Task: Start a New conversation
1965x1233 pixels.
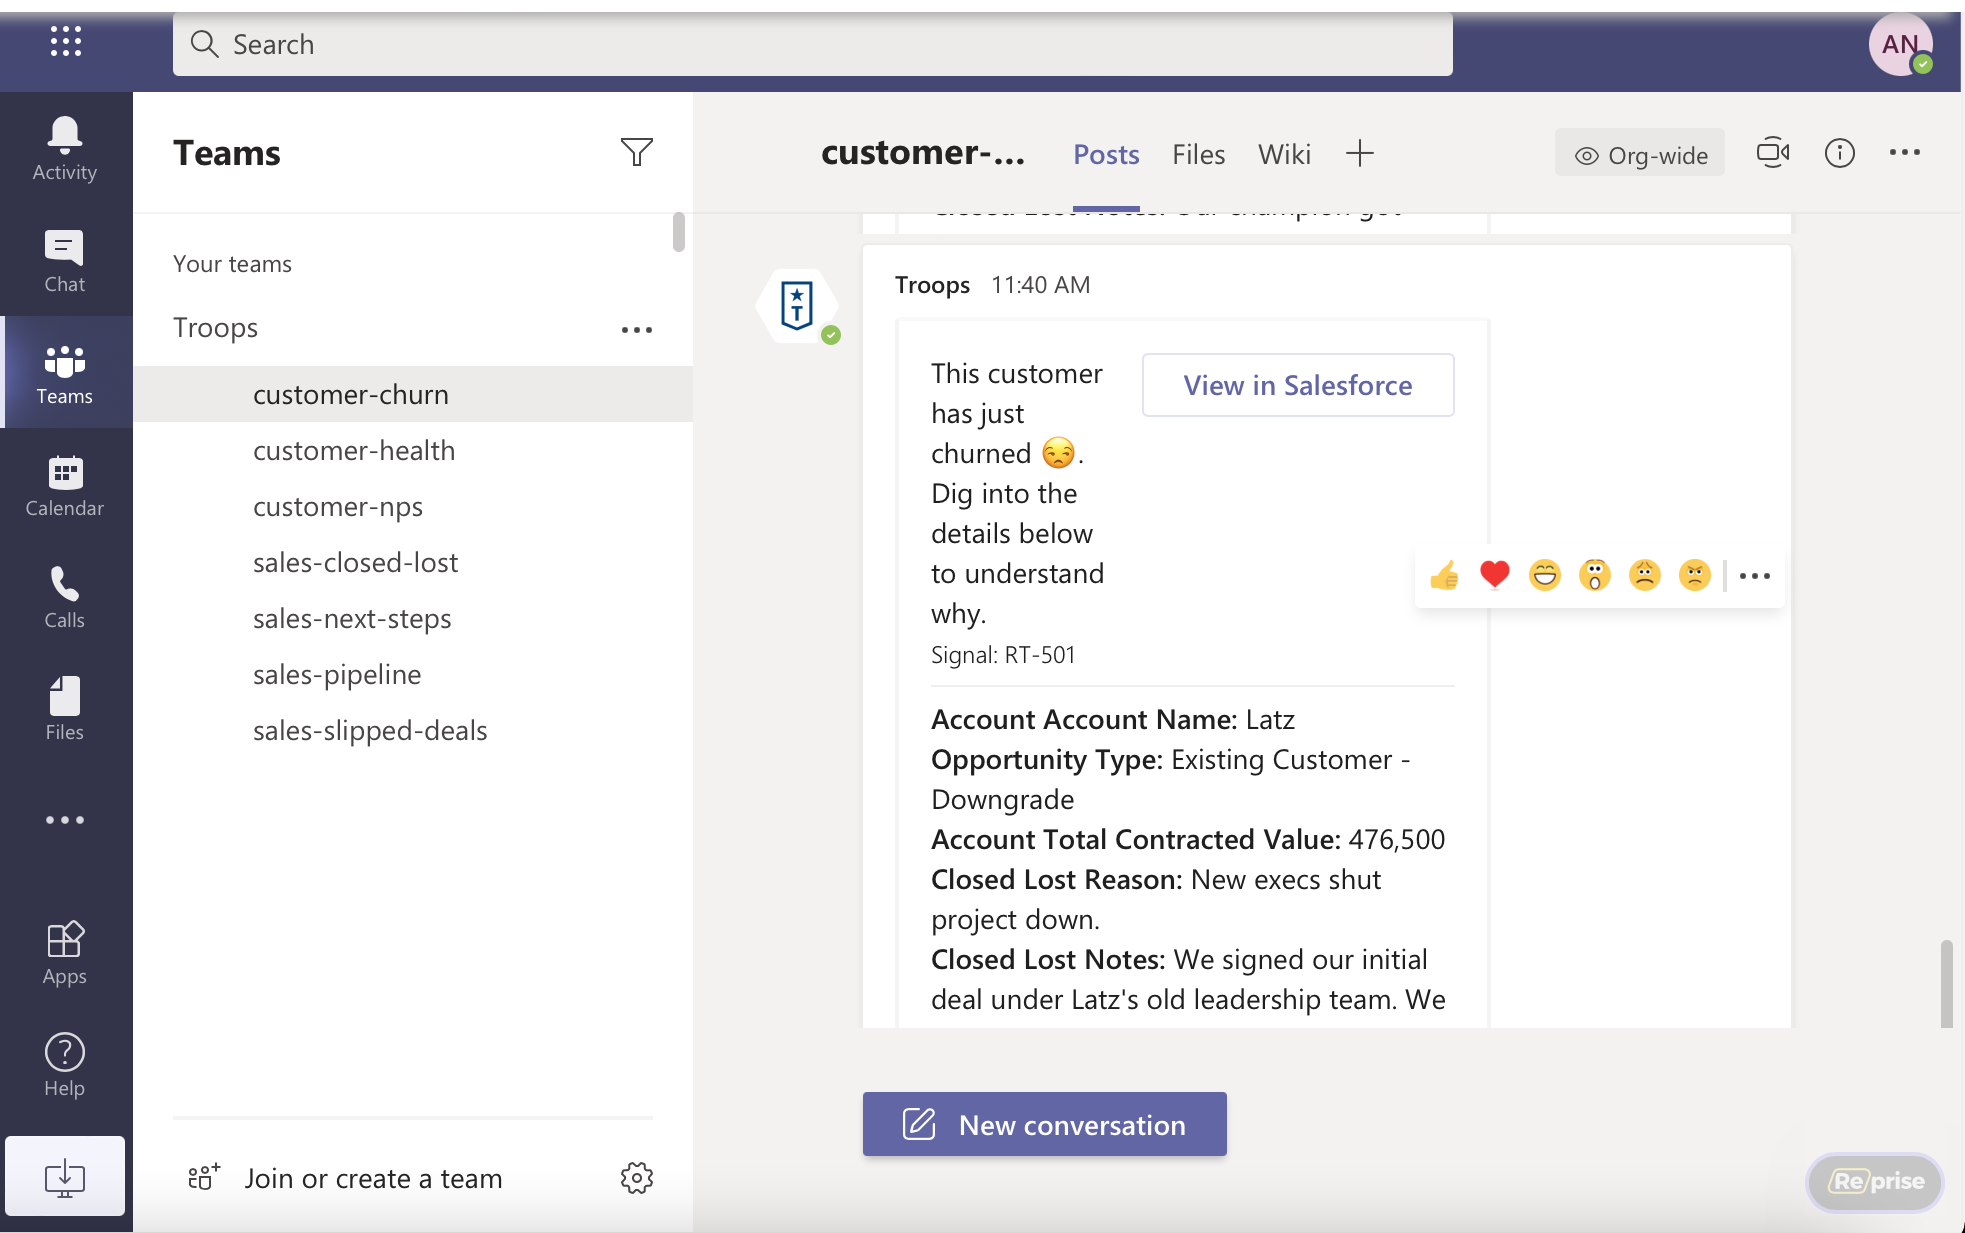Action: [1045, 1124]
